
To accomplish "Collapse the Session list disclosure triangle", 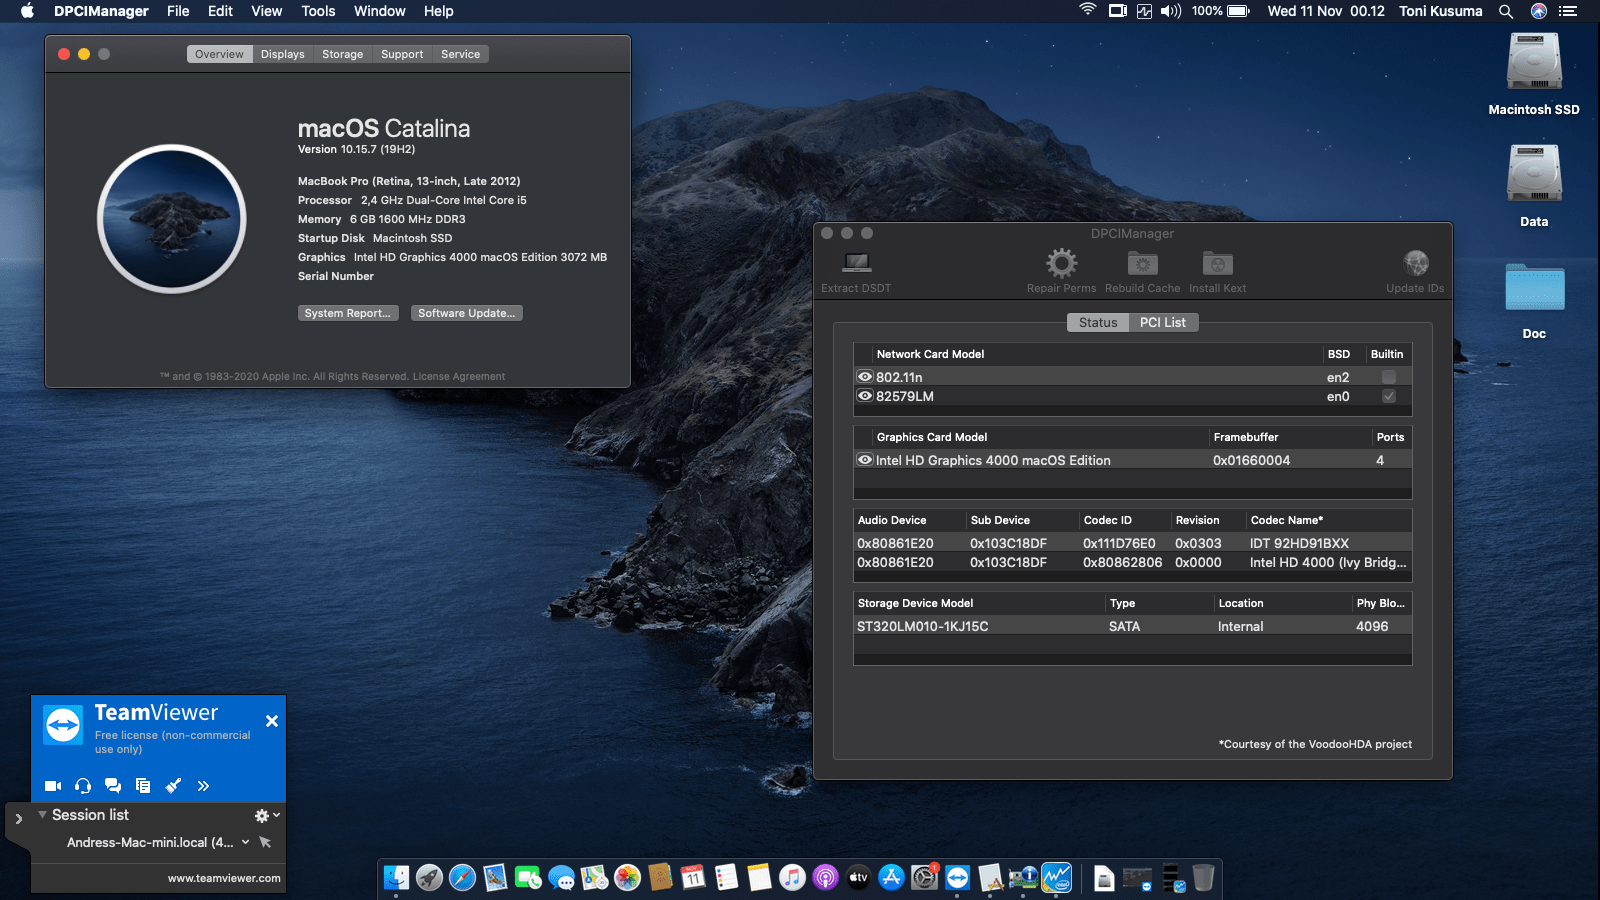I will click(42, 815).
